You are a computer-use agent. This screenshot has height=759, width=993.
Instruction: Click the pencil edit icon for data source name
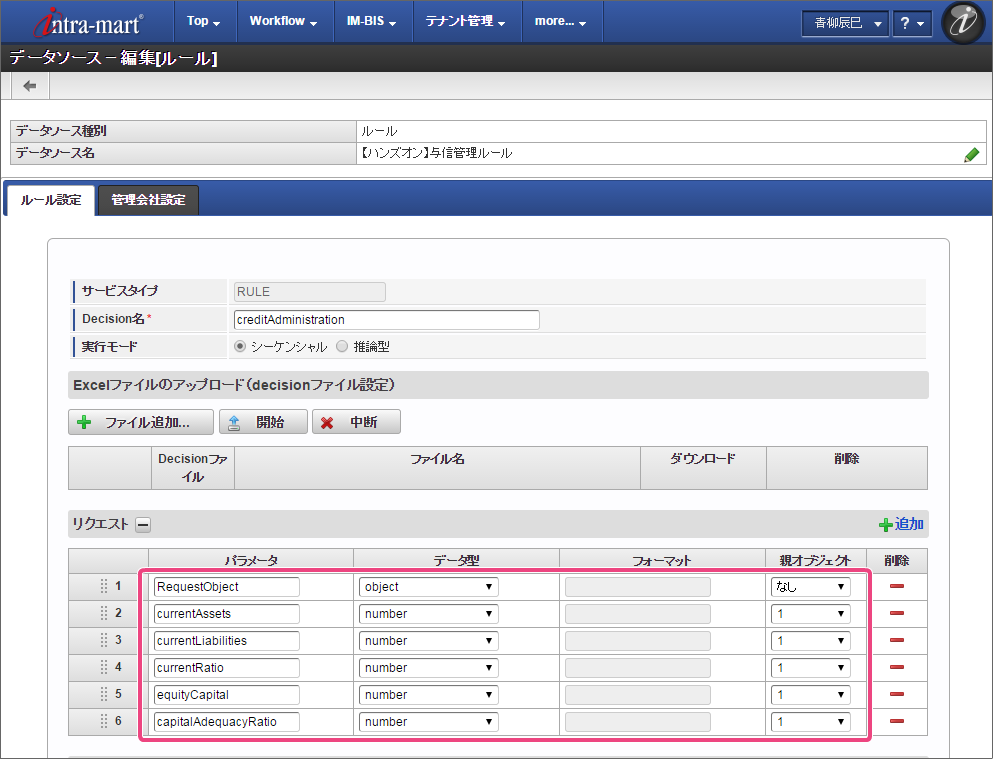coord(971,154)
